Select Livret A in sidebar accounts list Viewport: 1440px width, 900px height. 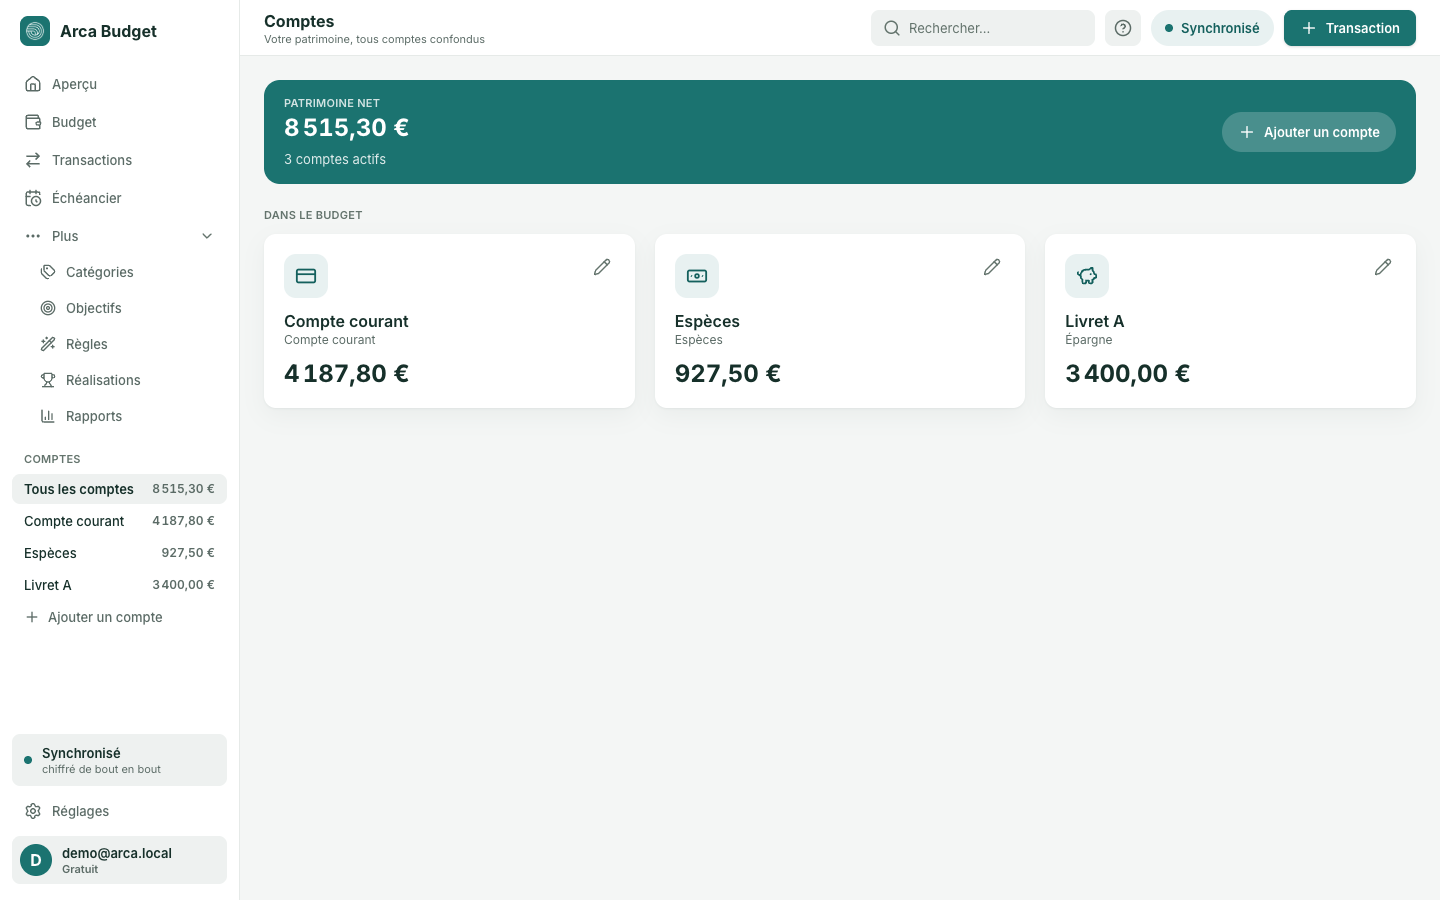[119, 585]
